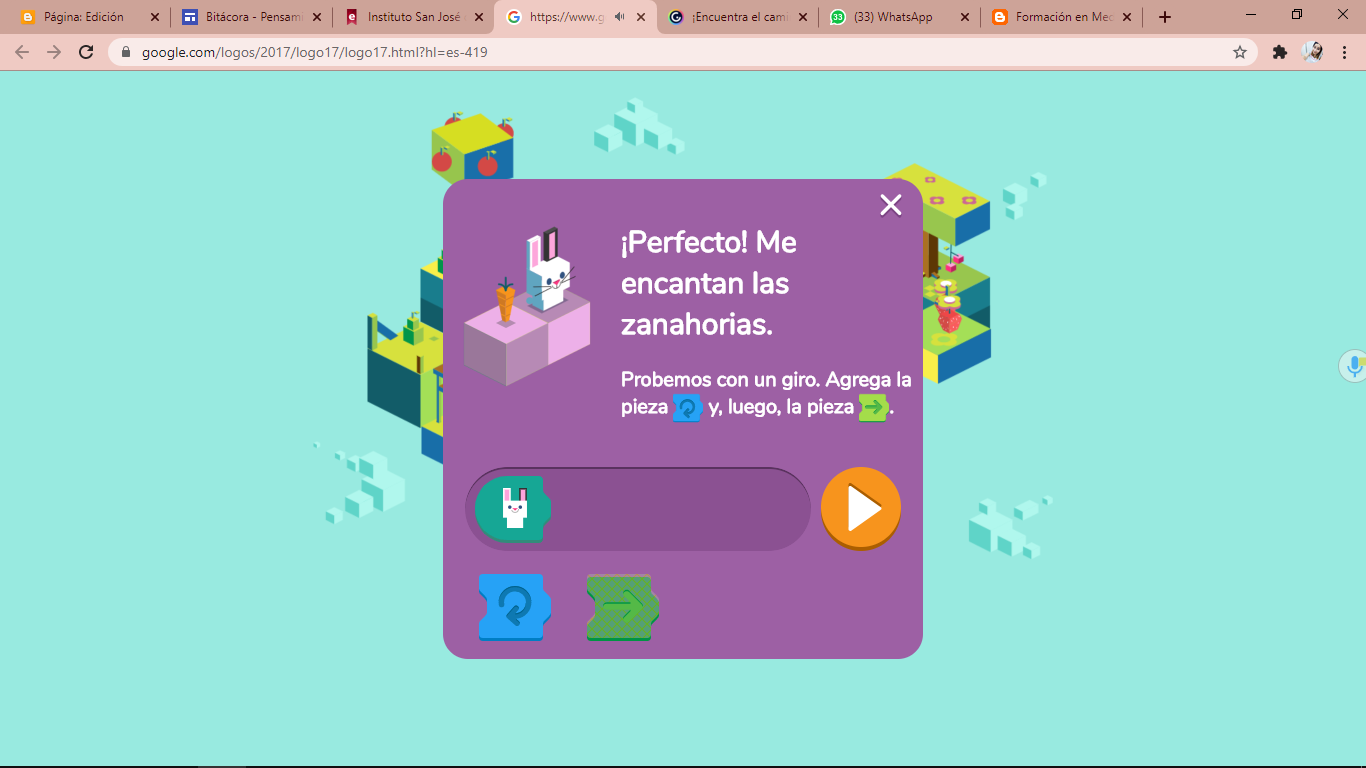The image size is (1366, 768).
Task: Select the blue turn-right puzzle piece
Action: coord(515,607)
